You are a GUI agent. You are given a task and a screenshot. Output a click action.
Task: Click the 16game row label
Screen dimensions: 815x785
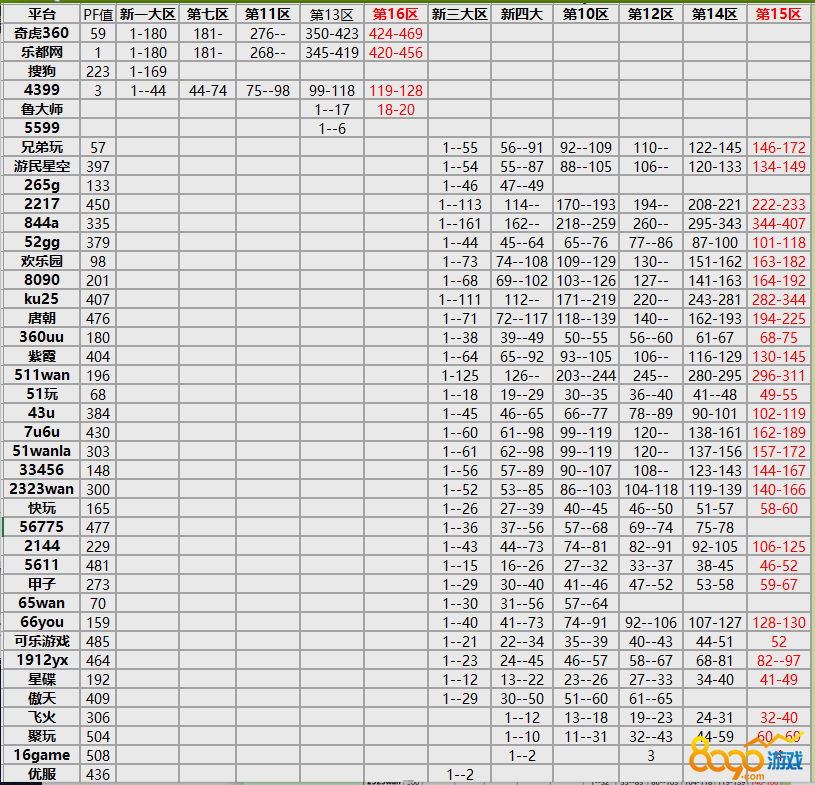(x=42, y=755)
